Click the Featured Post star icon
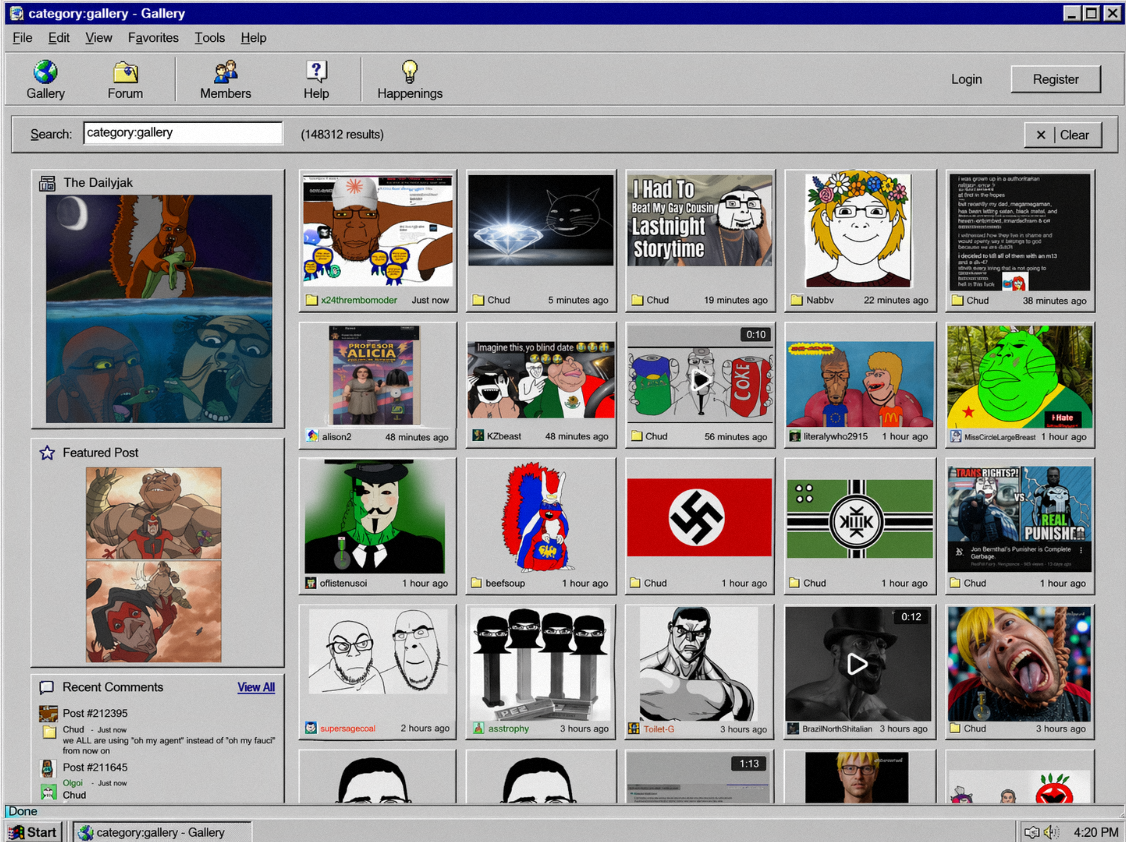Viewport: 1126px width, 842px height. click(x=47, y=453)
